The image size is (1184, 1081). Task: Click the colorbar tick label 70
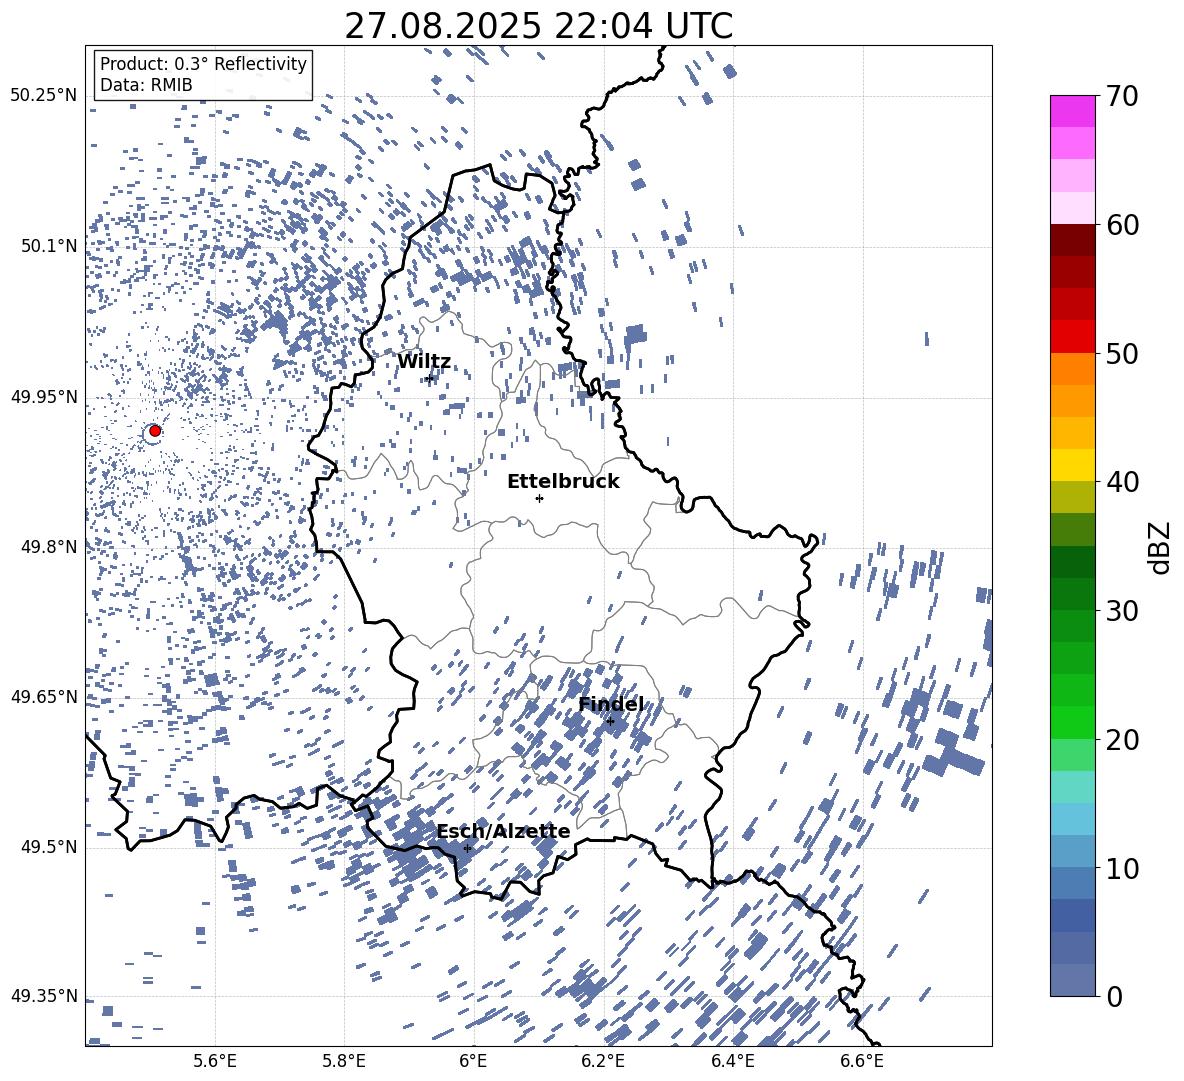pyautogui.click(x=1122, y=97)
